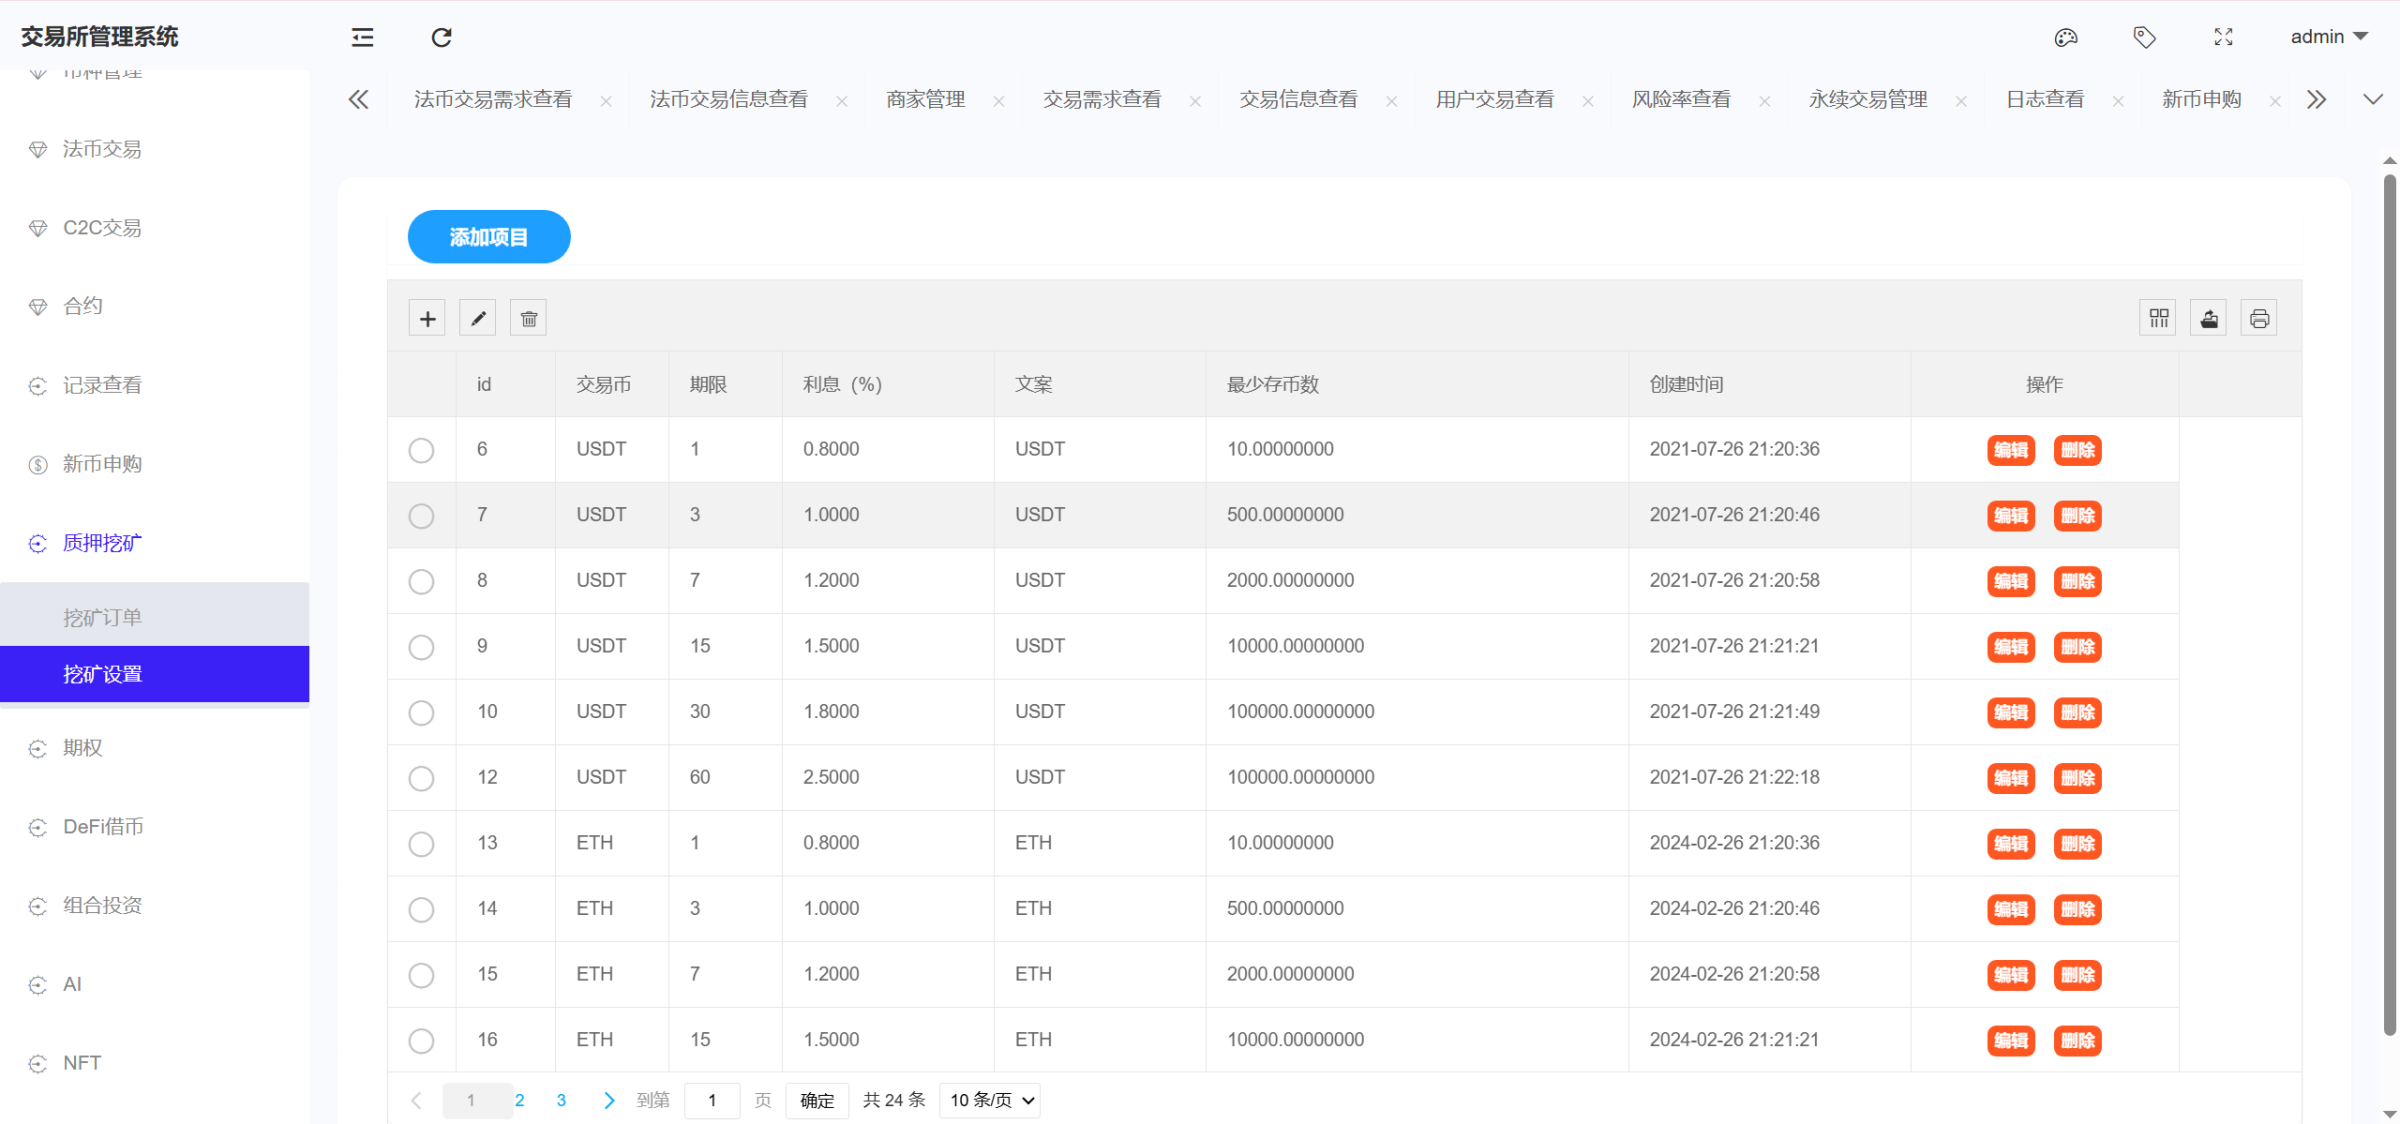This screenshot has height=1124, width=2400.
Task: Click the tag icon in the header
Action: pos(2144,37)
